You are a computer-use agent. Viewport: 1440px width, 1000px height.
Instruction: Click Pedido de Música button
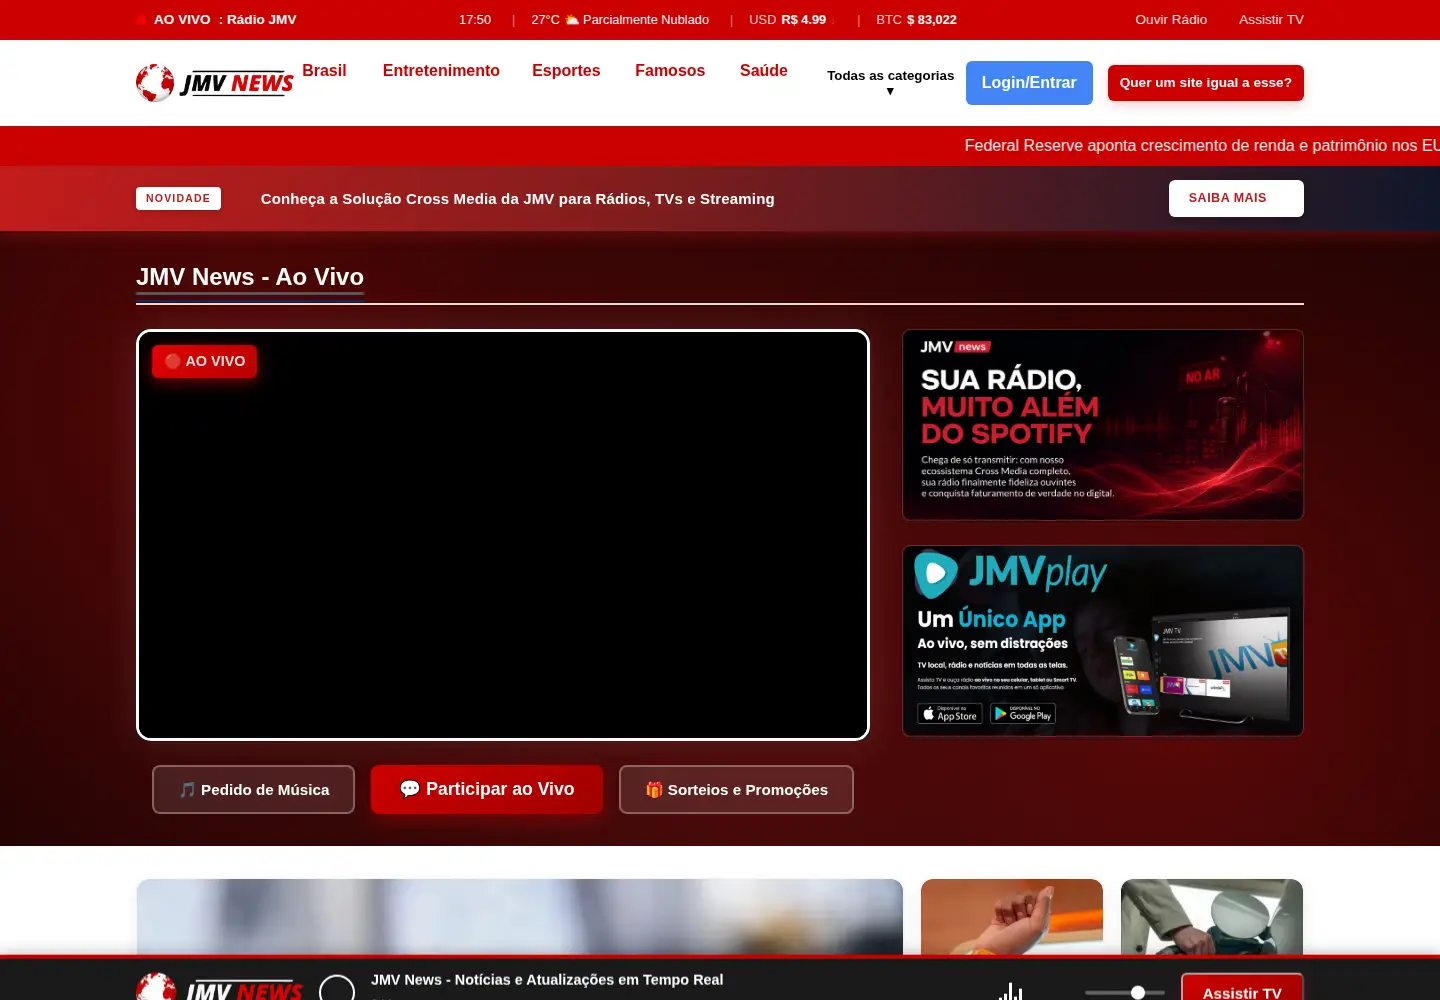254,790
